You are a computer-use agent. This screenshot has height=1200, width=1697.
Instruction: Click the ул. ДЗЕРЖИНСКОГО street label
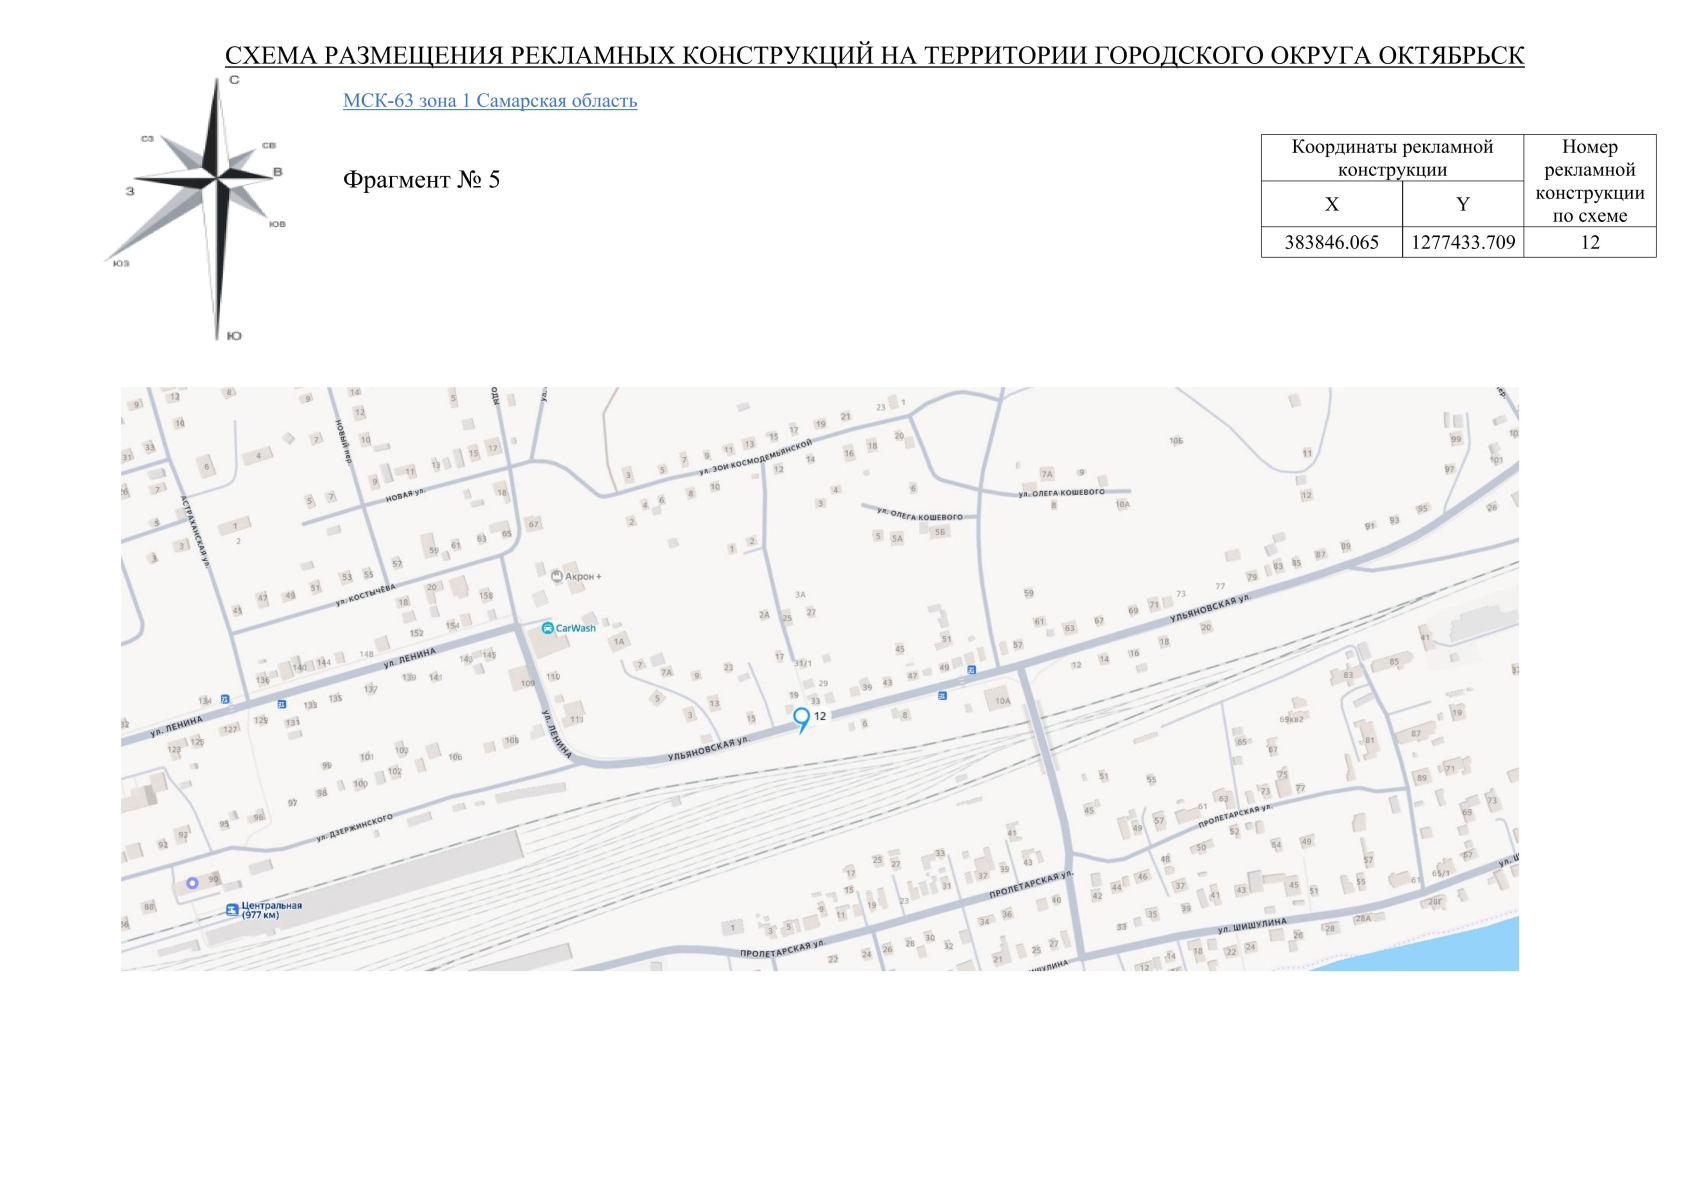coord(354,828)
